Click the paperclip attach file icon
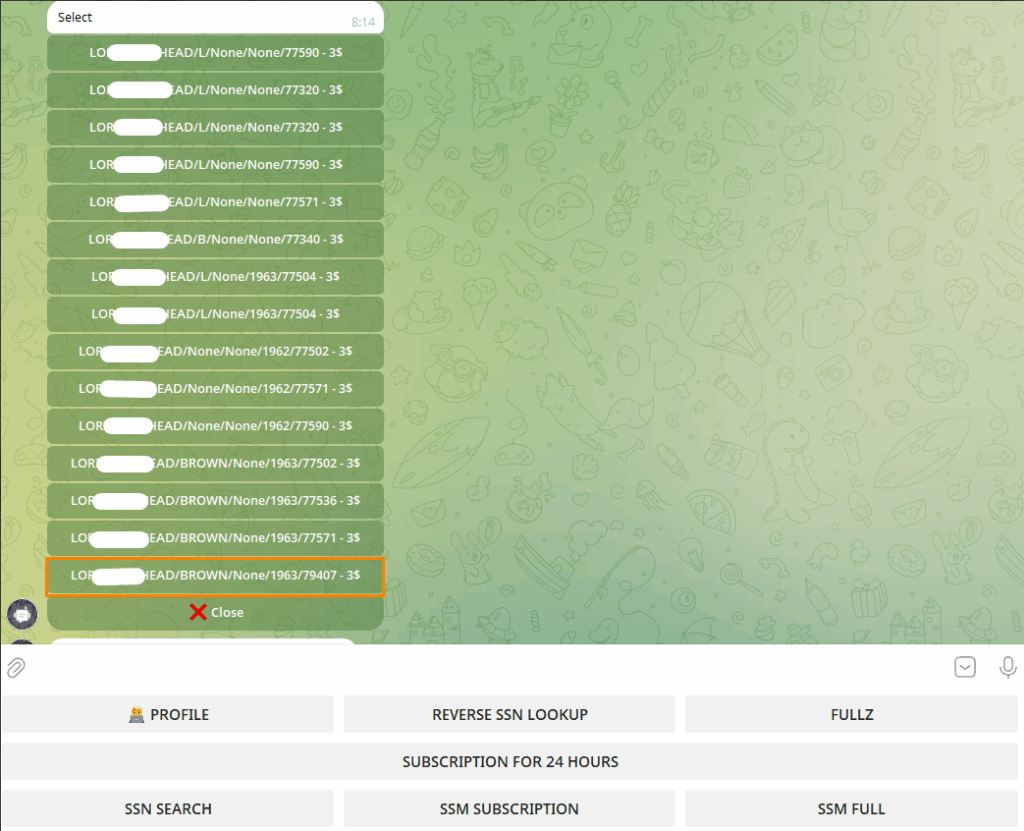The width and height of the screenshot is (1024, 831). pyautogui.click(x=16, y=667)
